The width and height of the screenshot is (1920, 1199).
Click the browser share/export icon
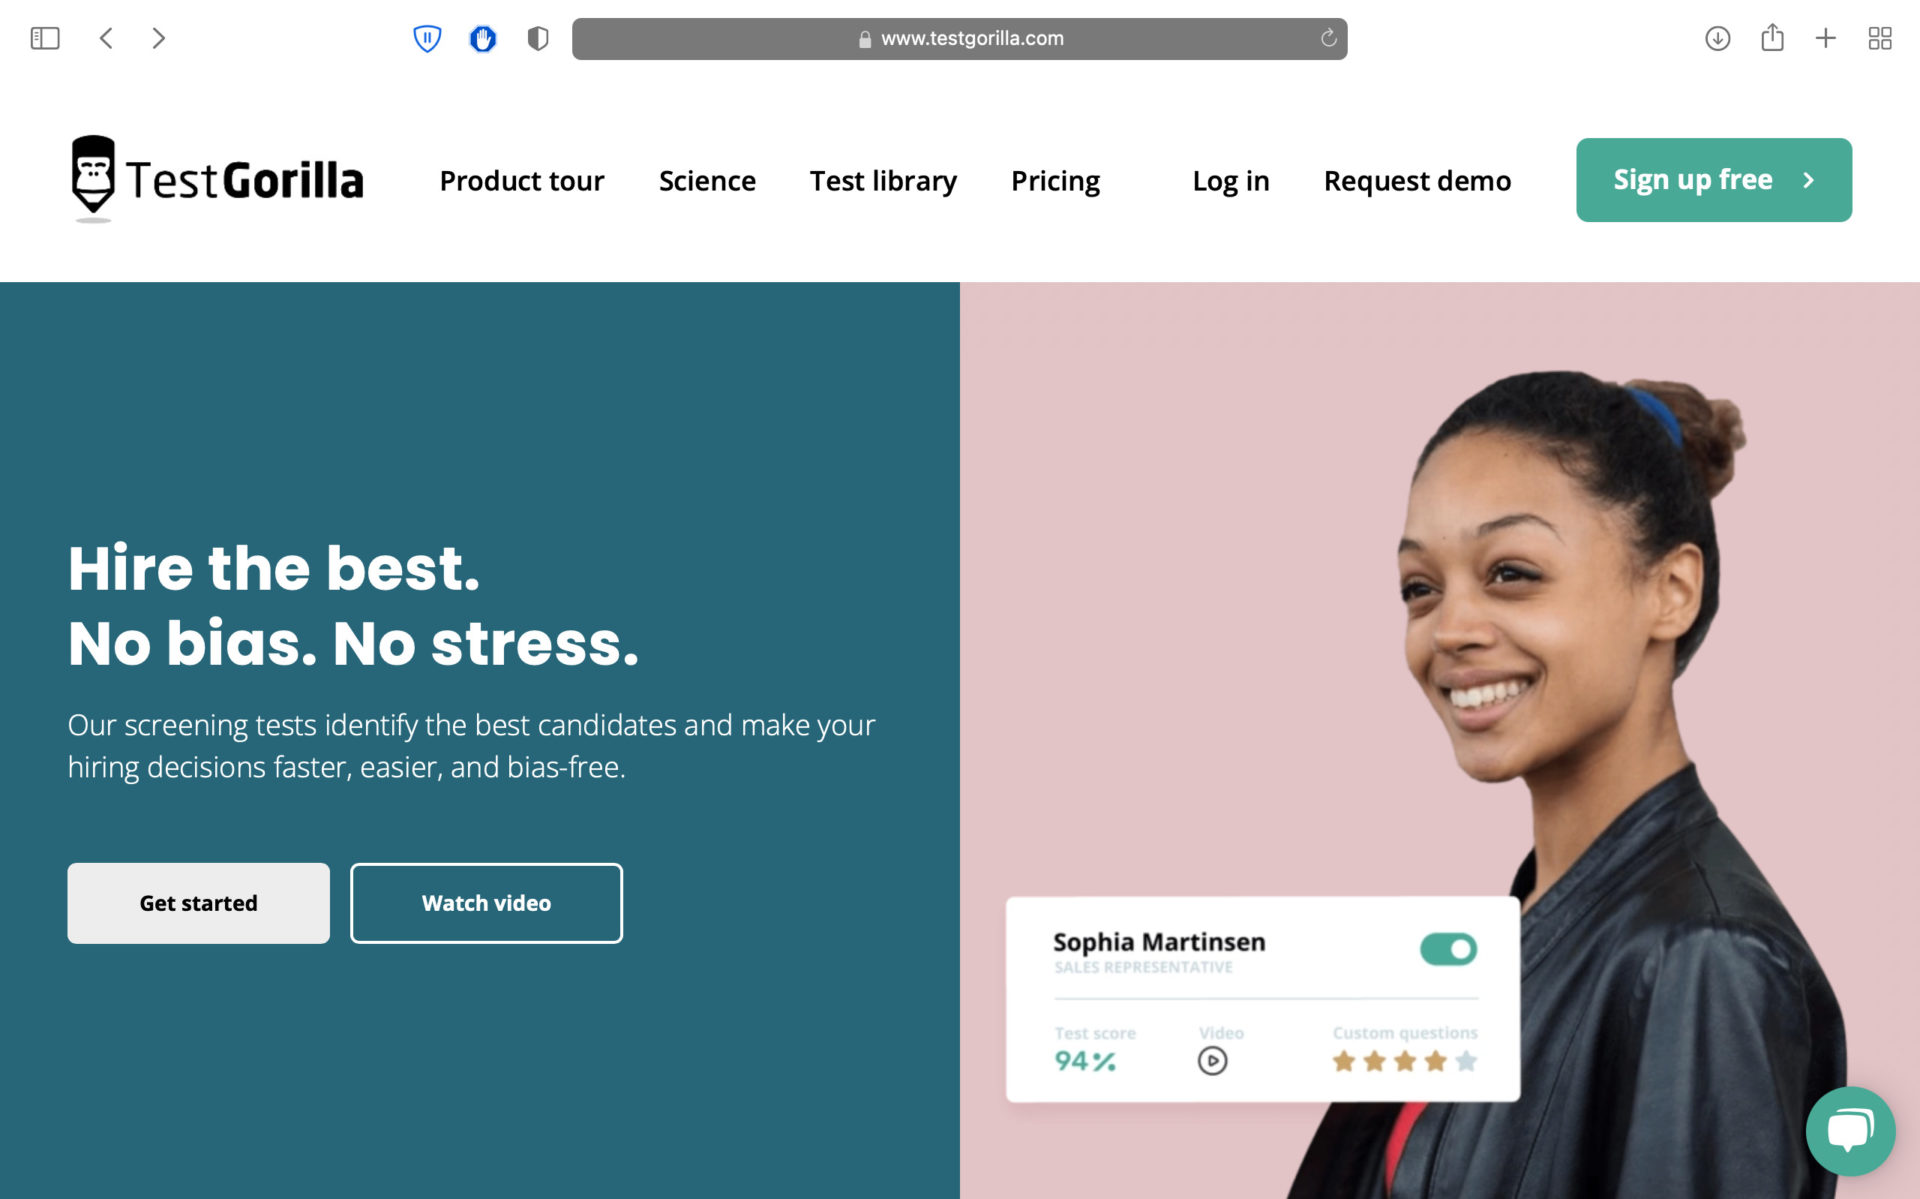[1772, 37]
